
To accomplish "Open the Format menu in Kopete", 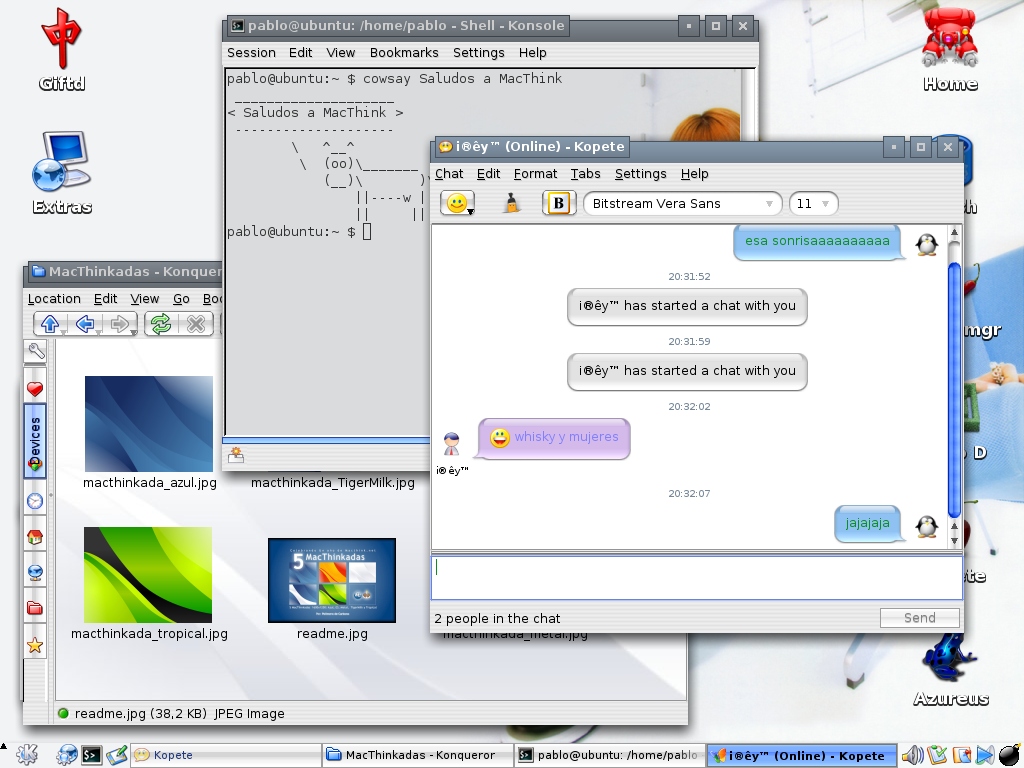I will (x=535, y=174).
